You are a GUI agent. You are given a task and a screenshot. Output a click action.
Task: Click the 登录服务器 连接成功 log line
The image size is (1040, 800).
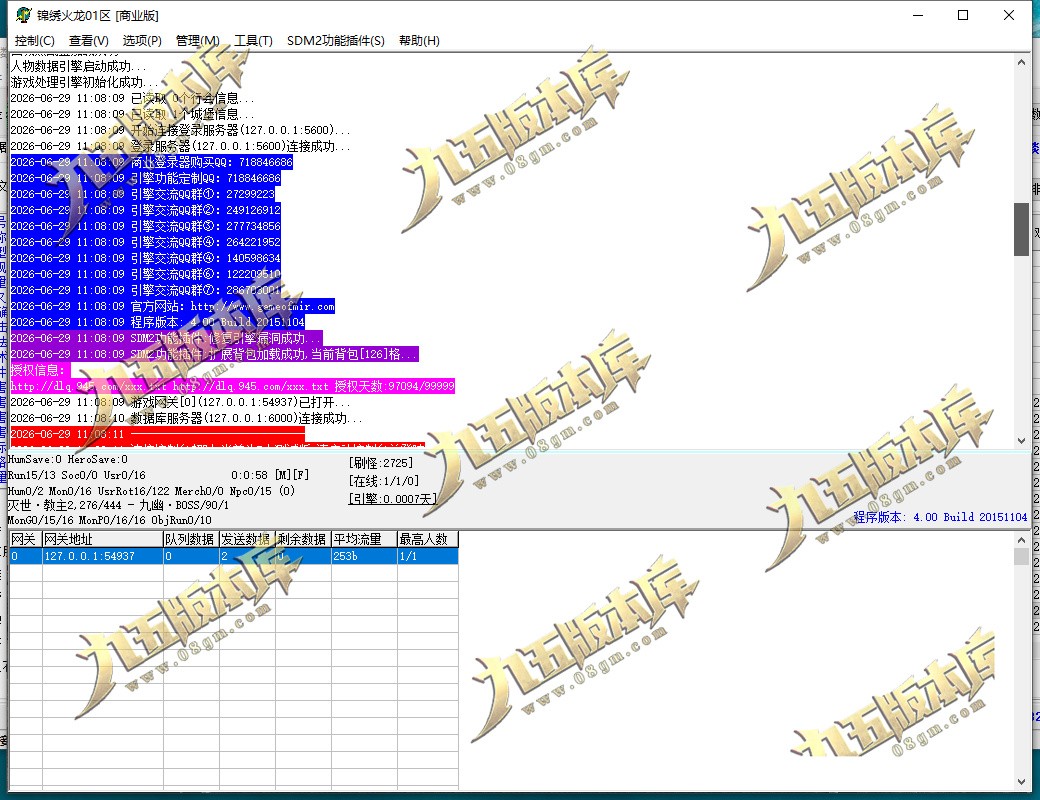(x=180, y=146)
